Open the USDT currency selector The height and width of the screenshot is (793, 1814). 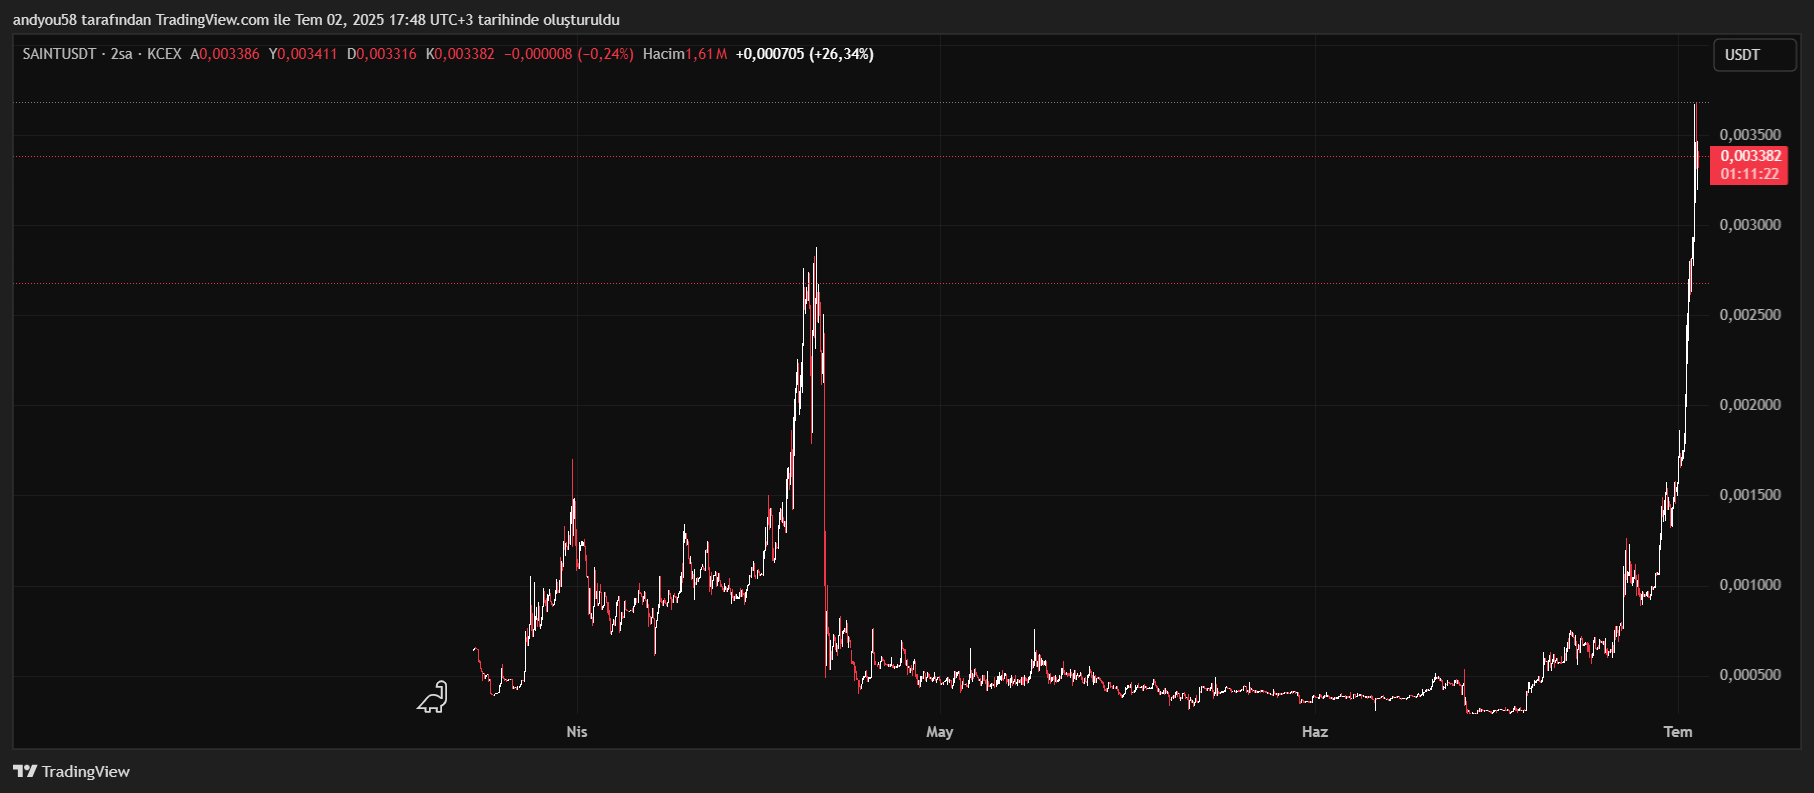click(x=1755, y=55)
